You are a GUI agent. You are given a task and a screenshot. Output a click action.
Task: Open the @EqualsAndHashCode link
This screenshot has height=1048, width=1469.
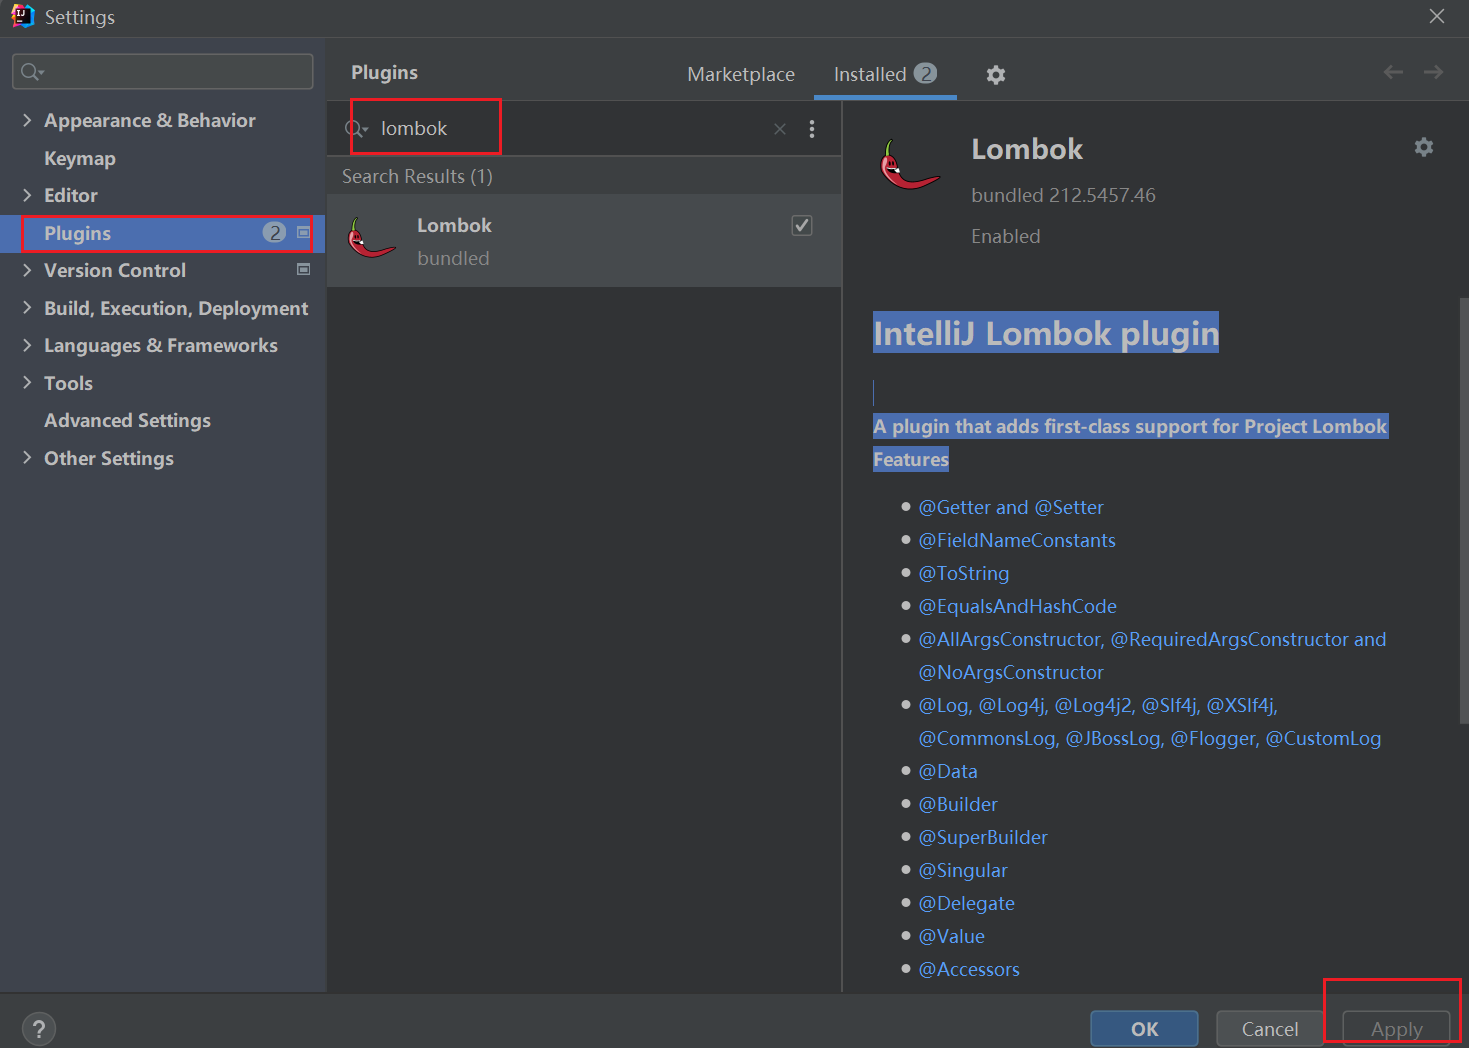[1017, 606]
